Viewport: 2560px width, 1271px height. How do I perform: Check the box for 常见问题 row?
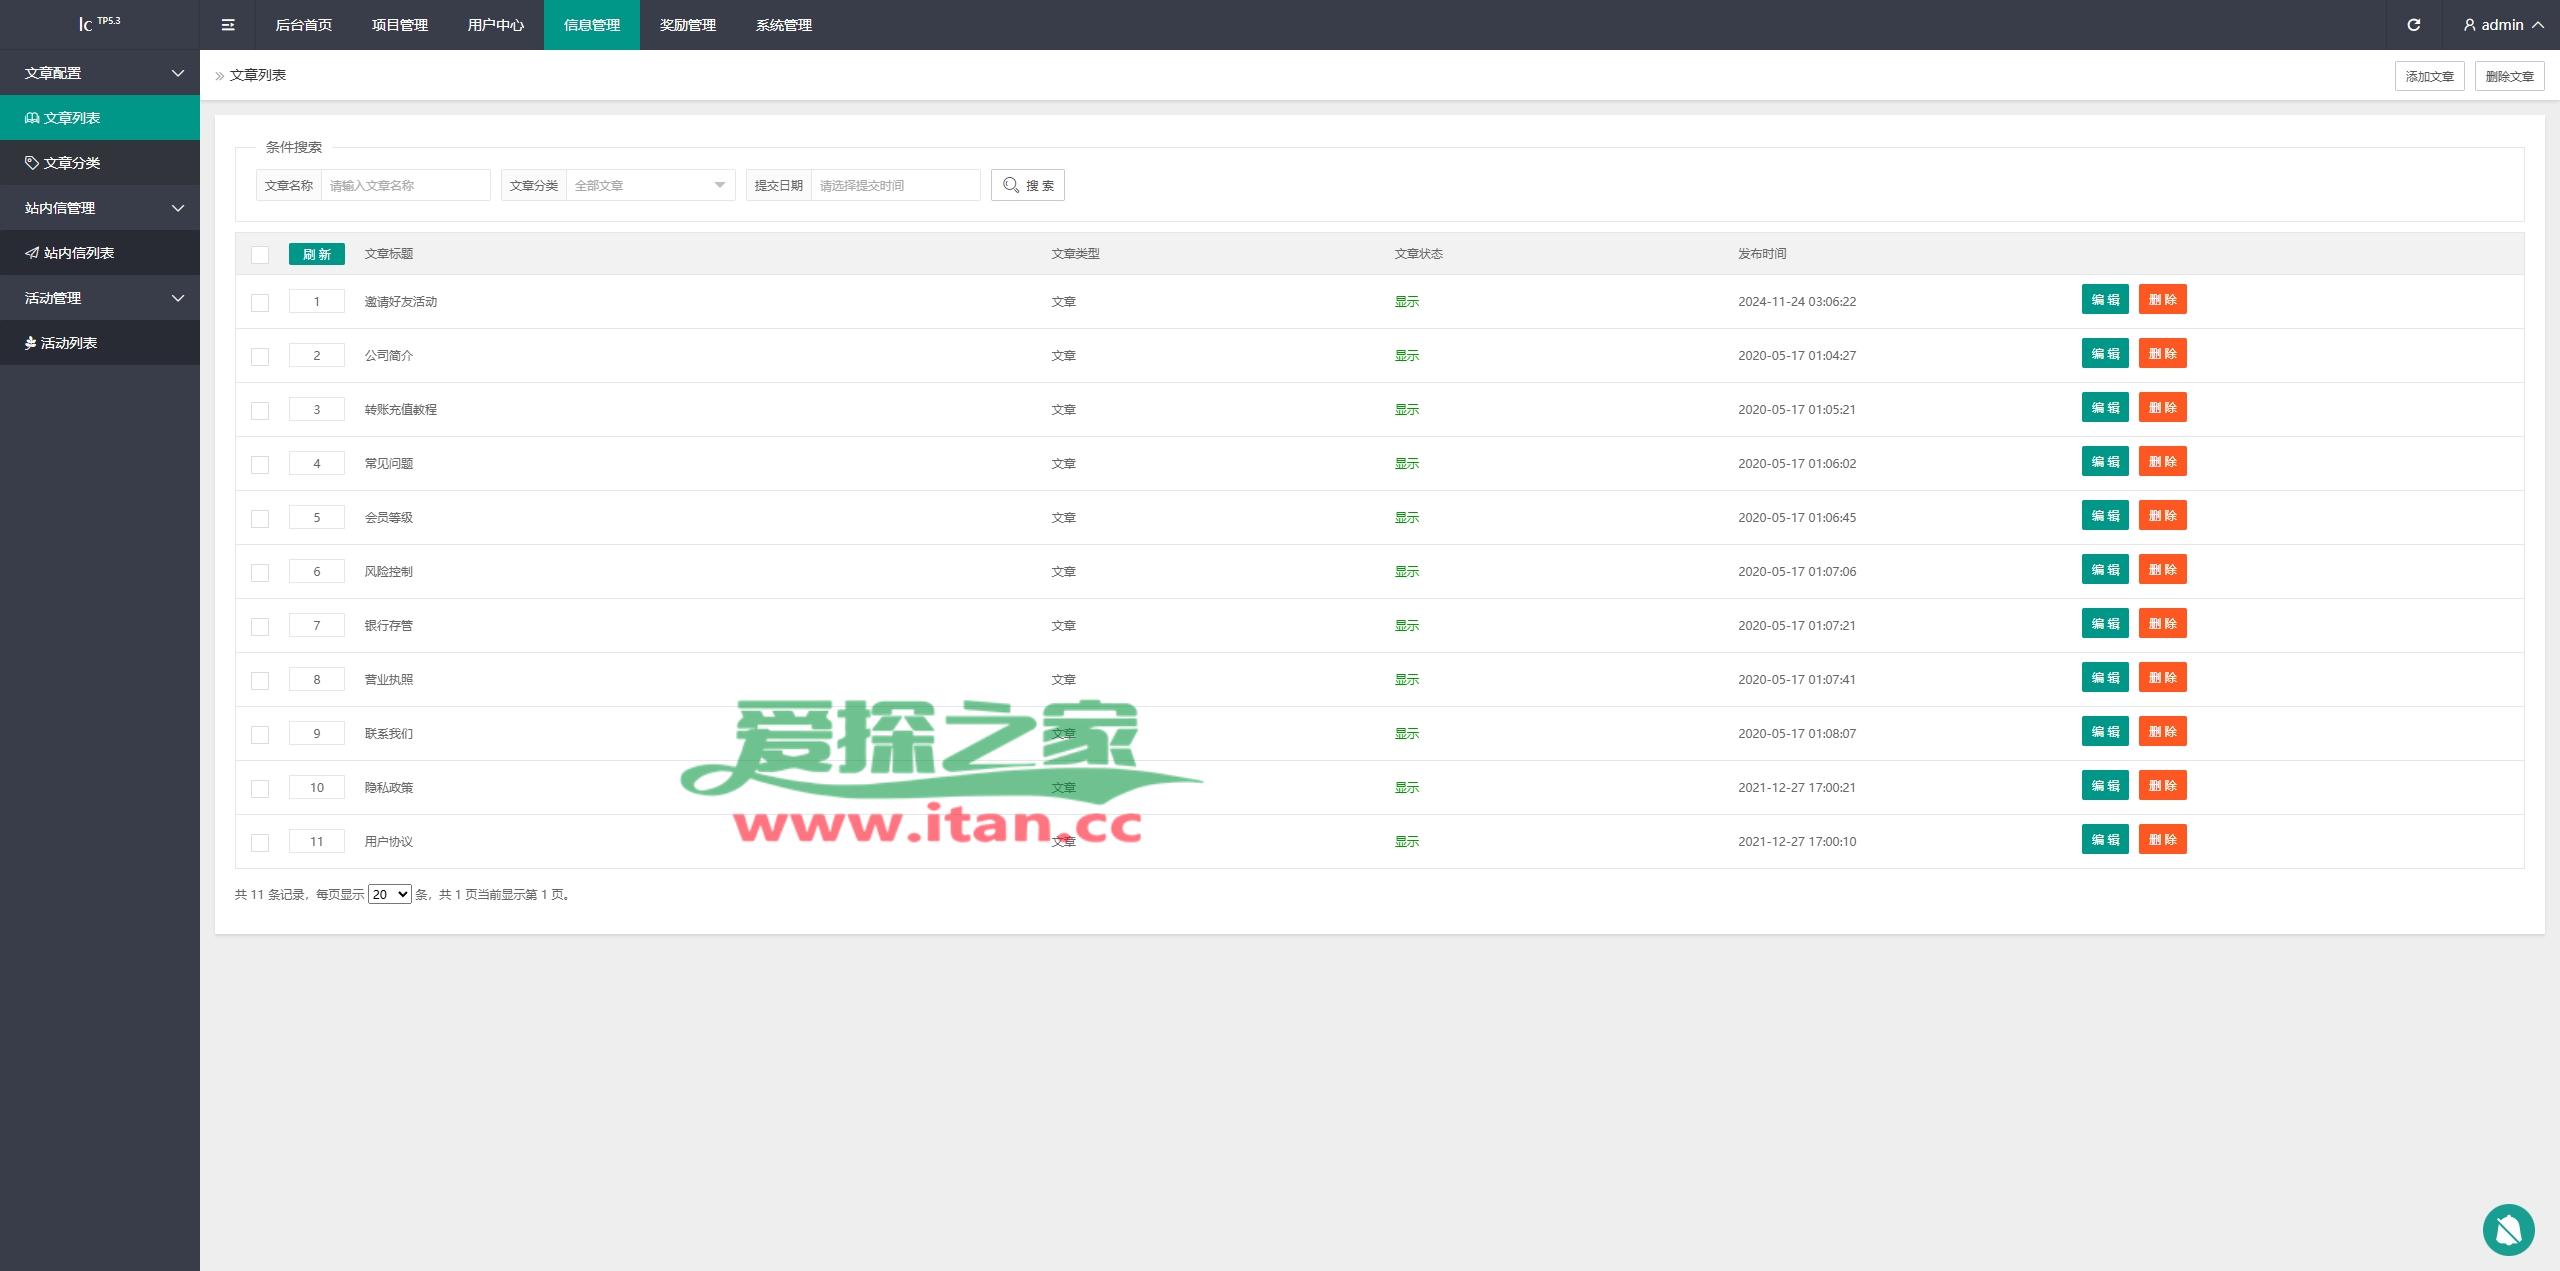(260, 465)
